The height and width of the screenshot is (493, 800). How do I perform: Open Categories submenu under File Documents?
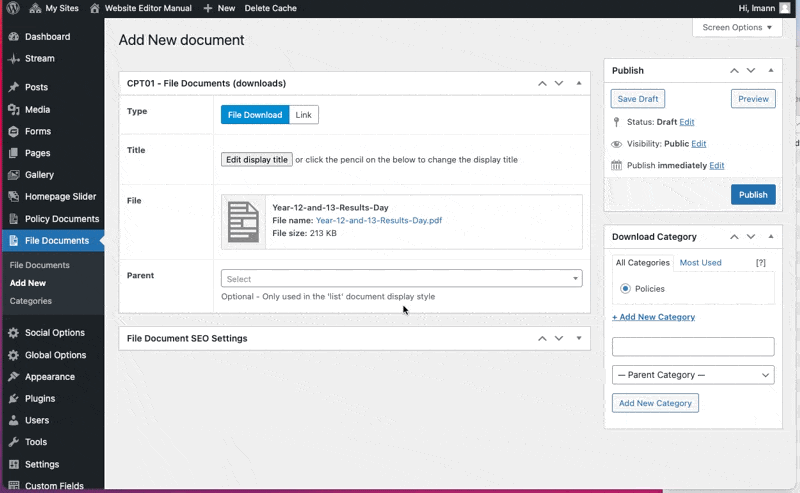click(30, 301)
